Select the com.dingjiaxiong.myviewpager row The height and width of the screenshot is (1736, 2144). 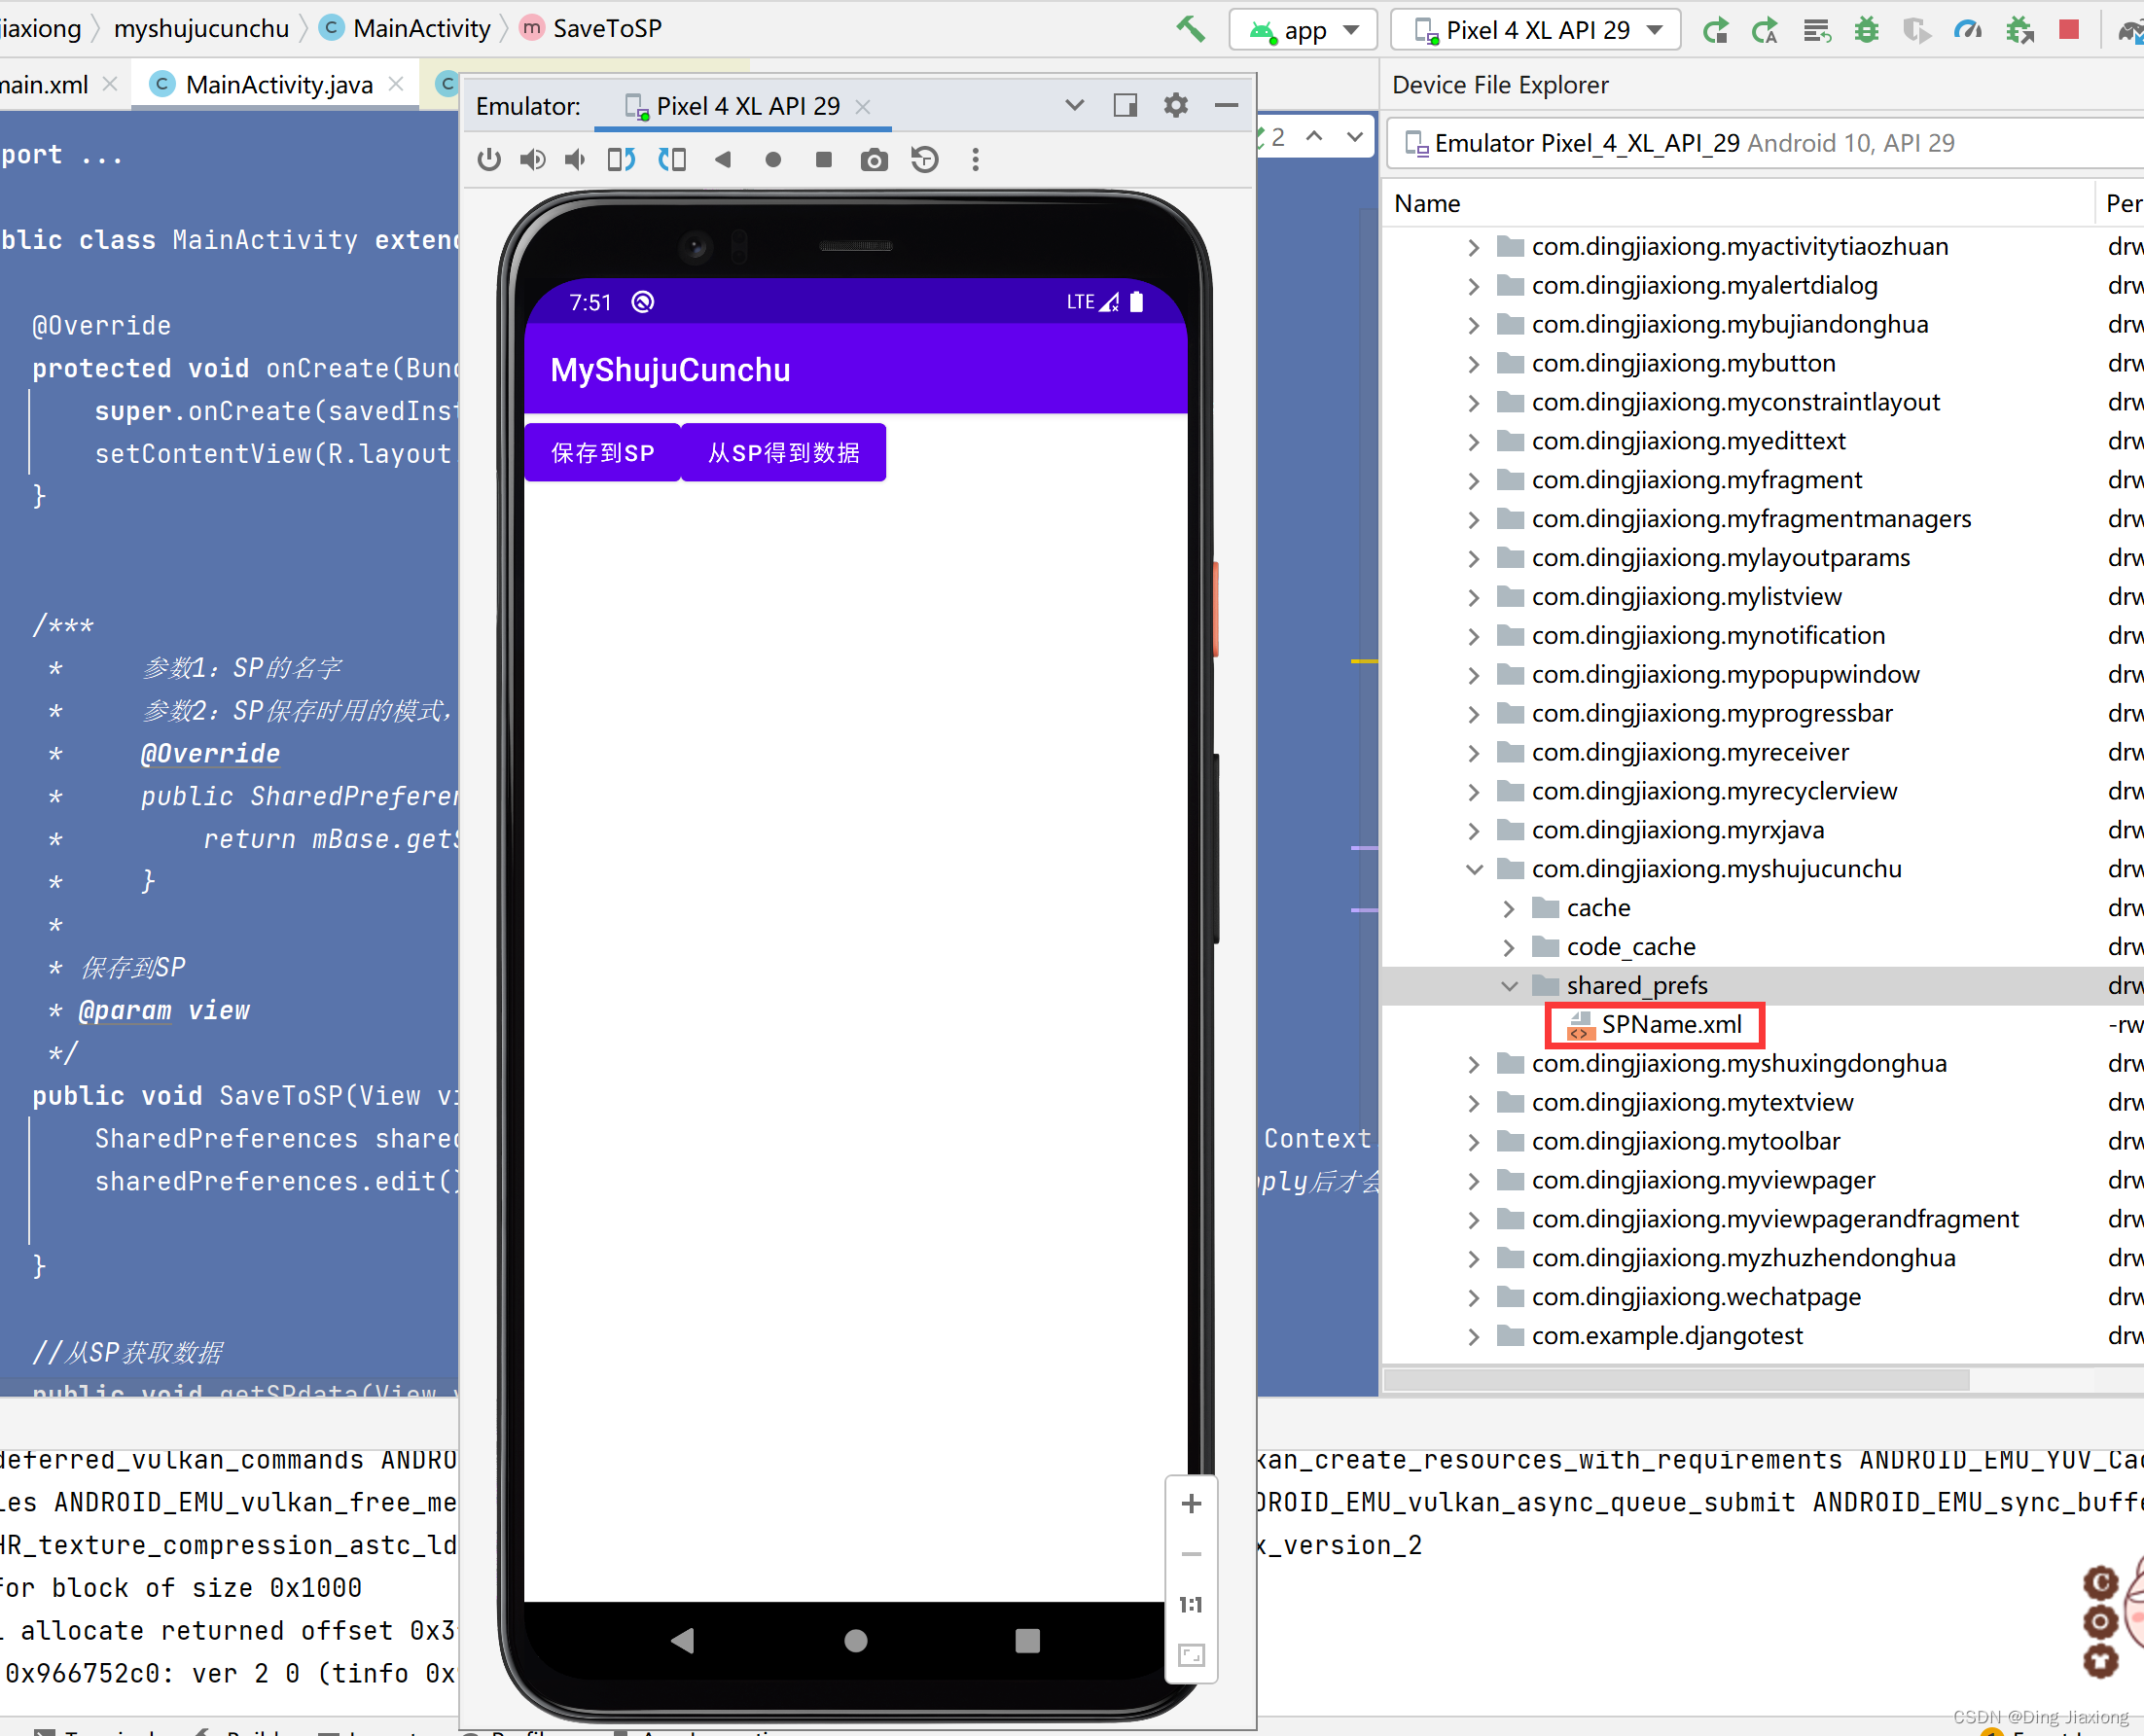1762,1180
